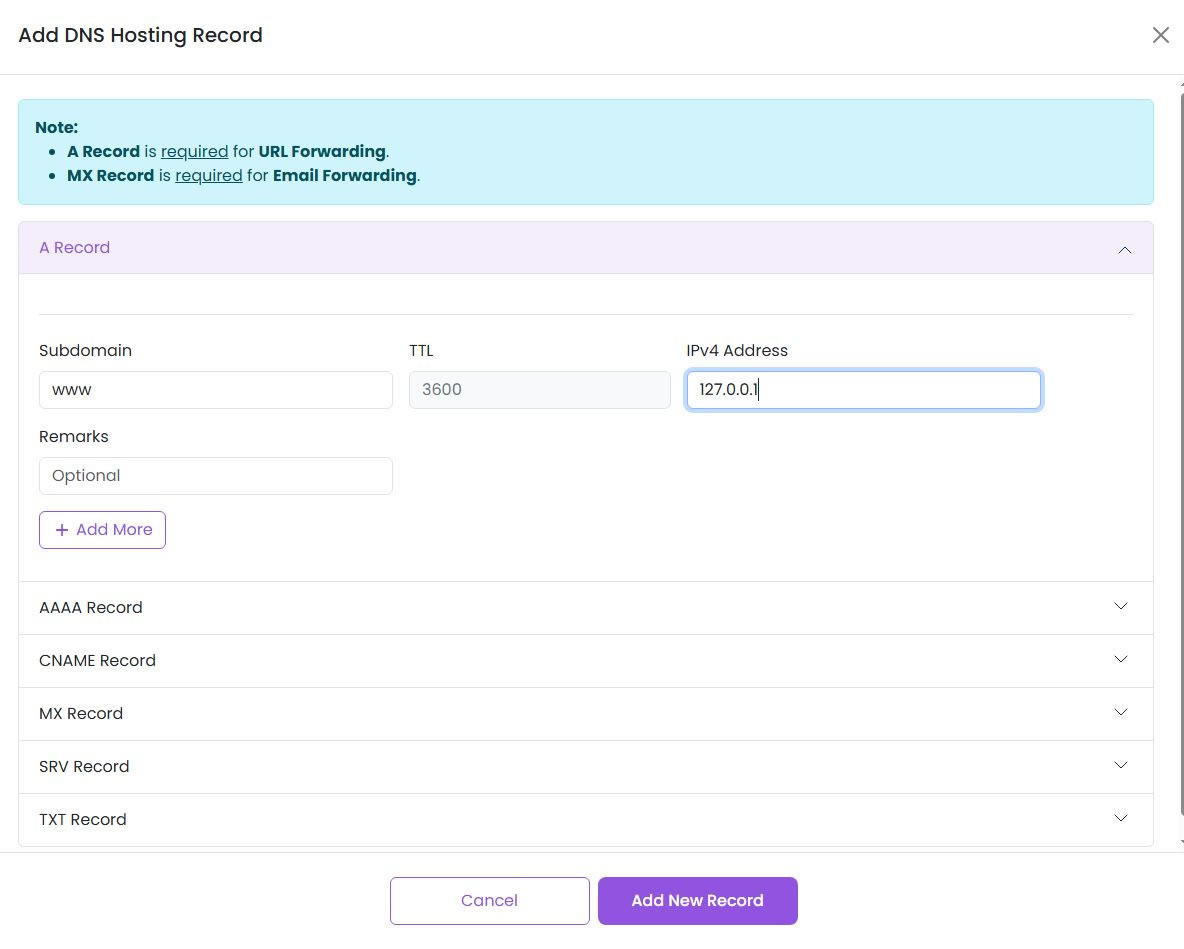The image size is (1184, 949).
Task: Click the plus icon in Add More
Action: pyautogui.click(x=62, y=530)
